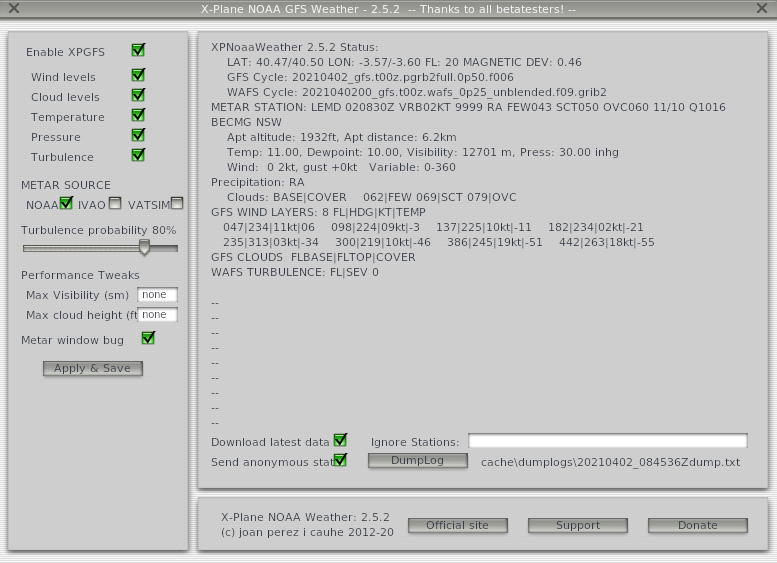Image resolution: width=777 pixels, height=563 pixels.
Task: Disable the Temperature checkbox
Action: [x=138, y=115]
